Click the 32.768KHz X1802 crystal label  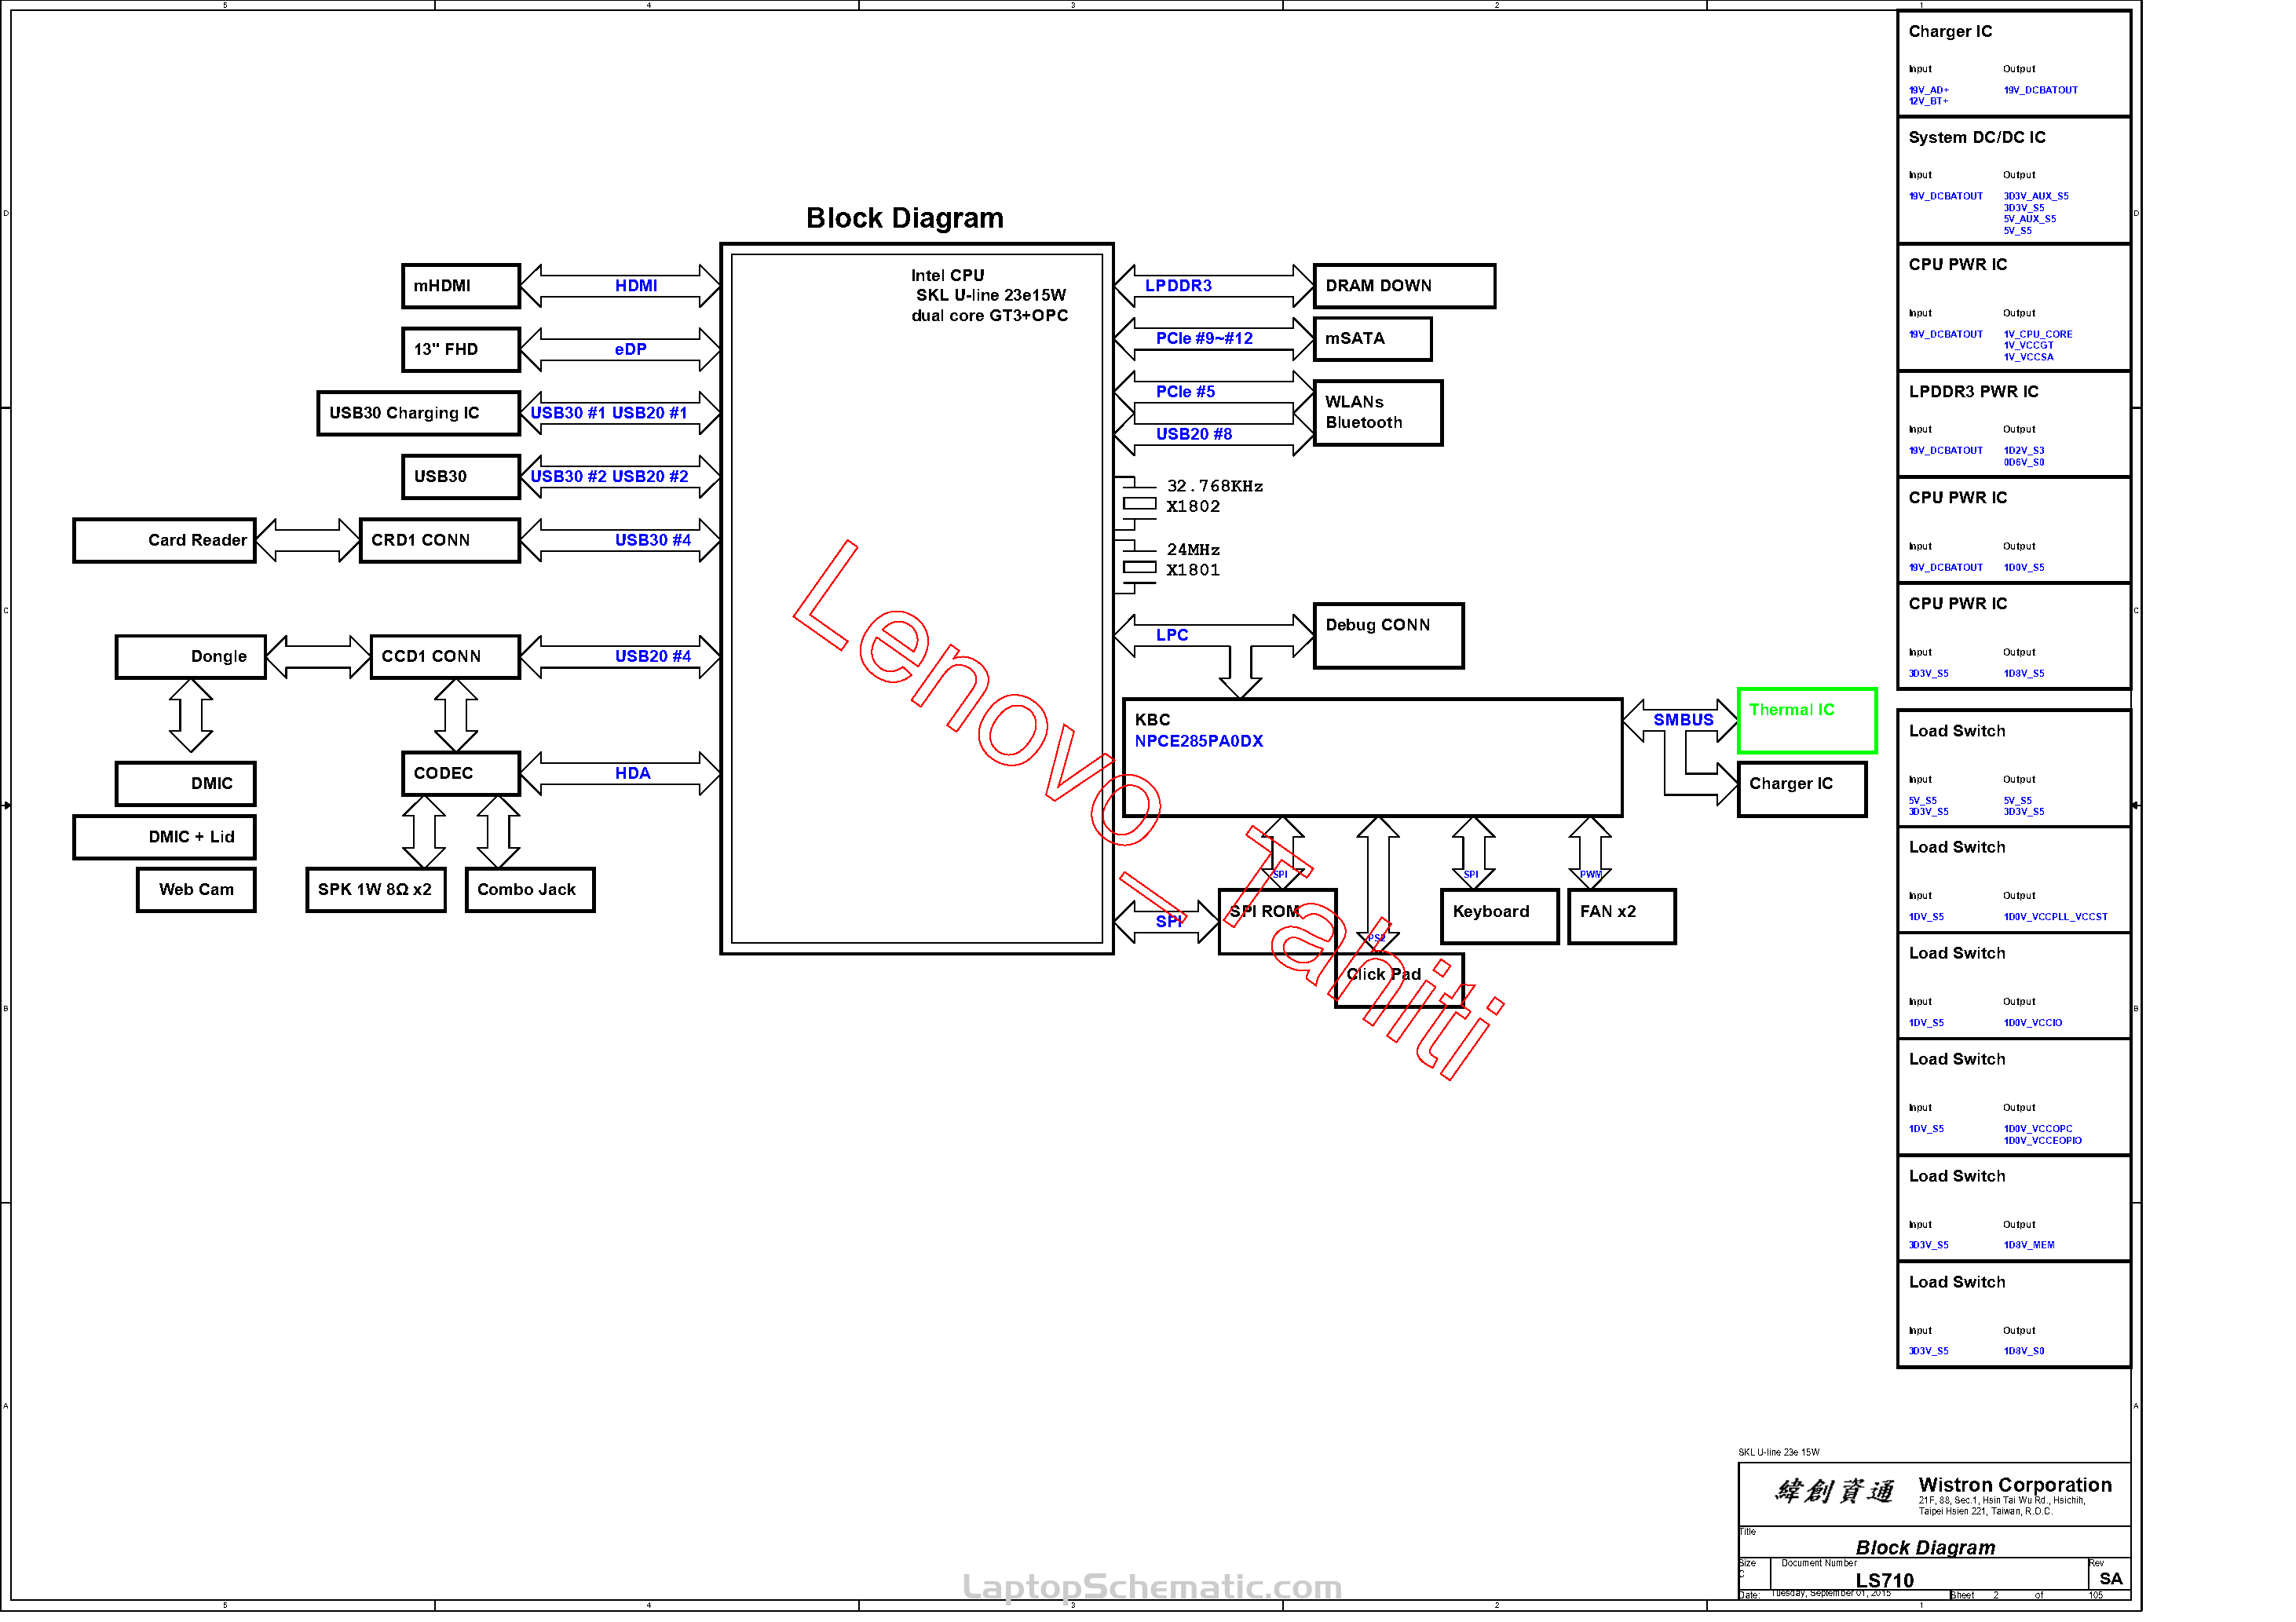point(1214,497)
